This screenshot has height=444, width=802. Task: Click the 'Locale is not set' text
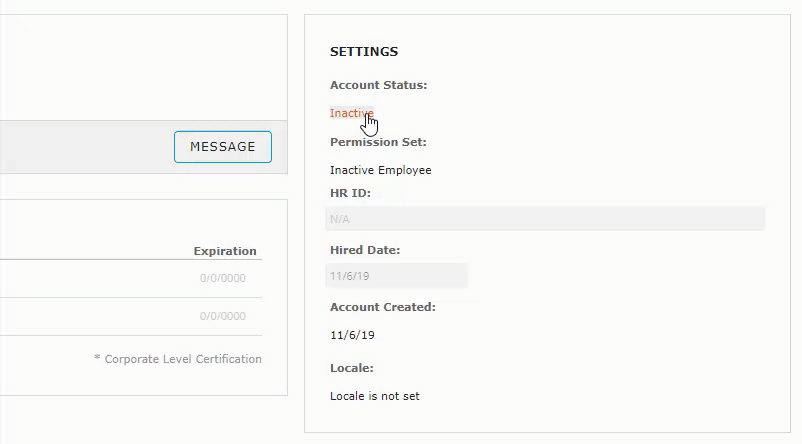[374, 396]
